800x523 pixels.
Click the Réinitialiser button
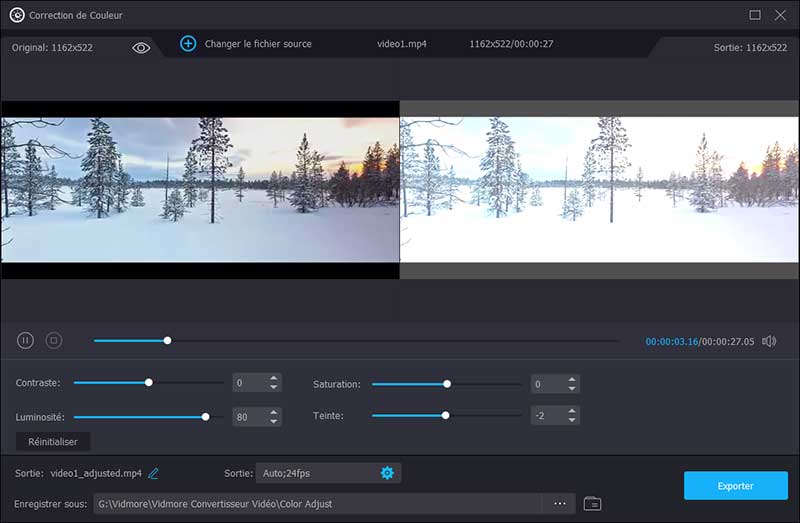coord(53,441)
